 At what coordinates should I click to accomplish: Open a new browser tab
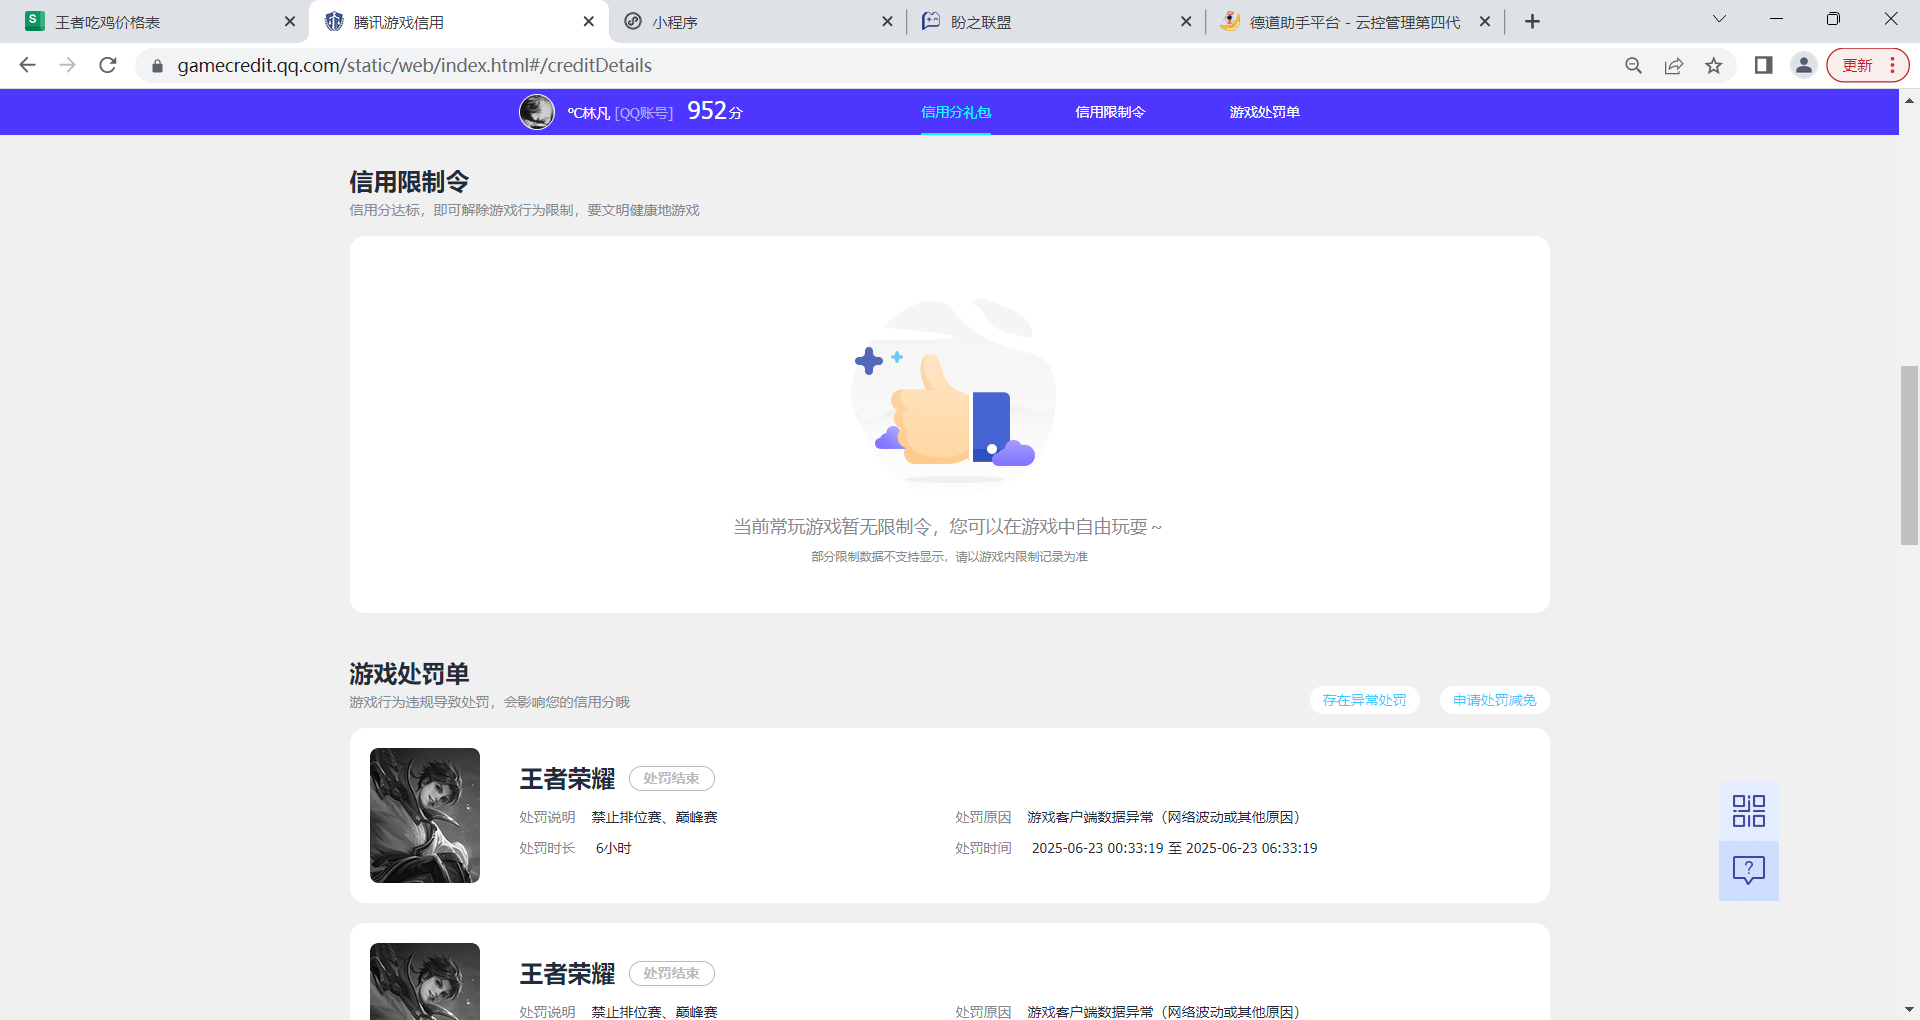pos(1532,21)
